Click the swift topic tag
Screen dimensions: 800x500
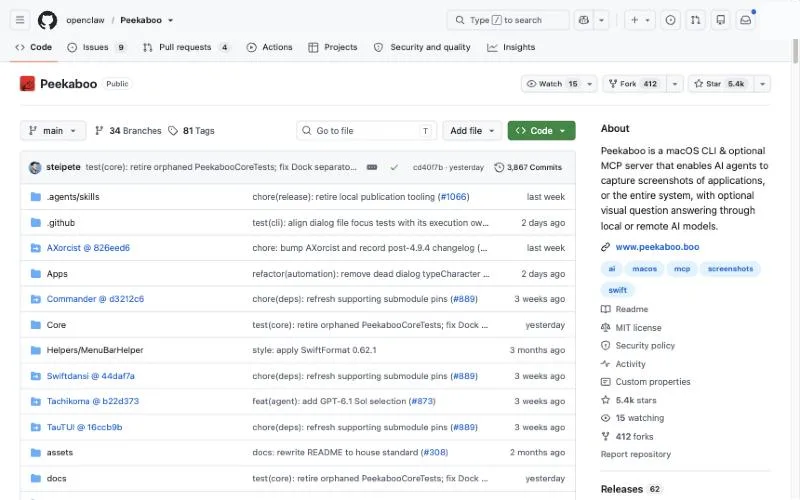pos(617,290)
